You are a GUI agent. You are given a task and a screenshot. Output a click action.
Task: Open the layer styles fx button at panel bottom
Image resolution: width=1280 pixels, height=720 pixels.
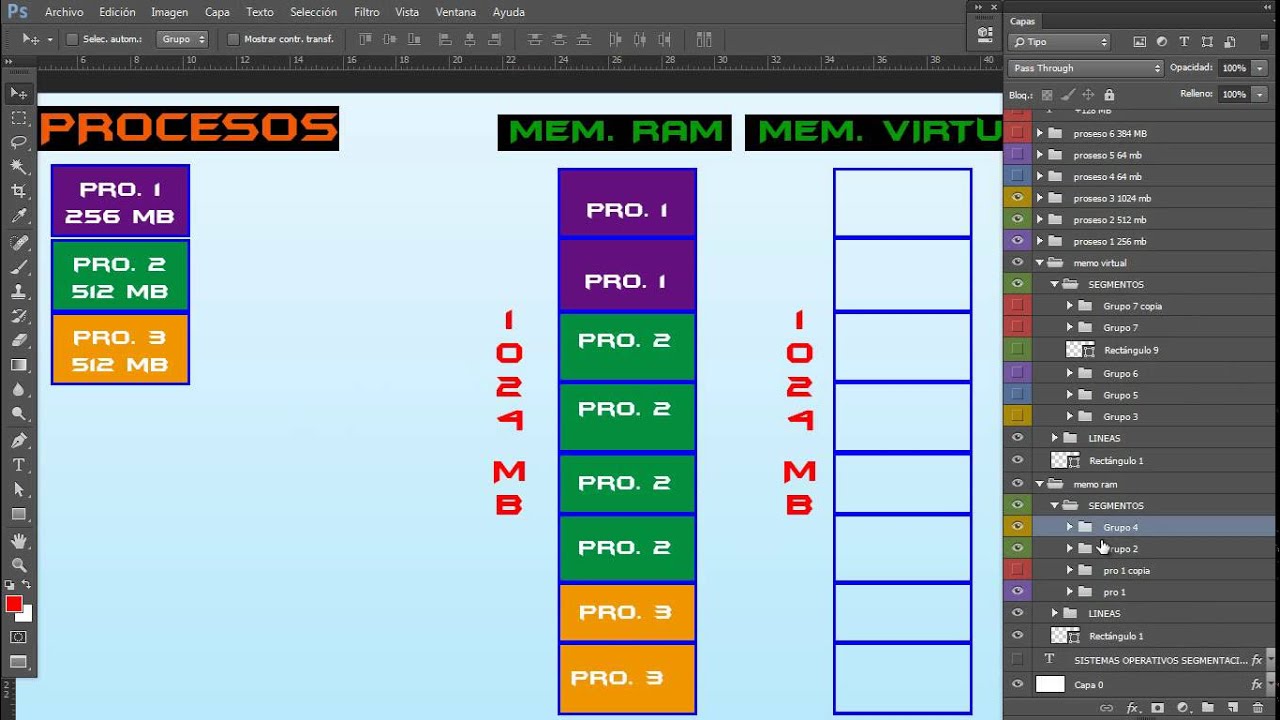pos(1132,708)
